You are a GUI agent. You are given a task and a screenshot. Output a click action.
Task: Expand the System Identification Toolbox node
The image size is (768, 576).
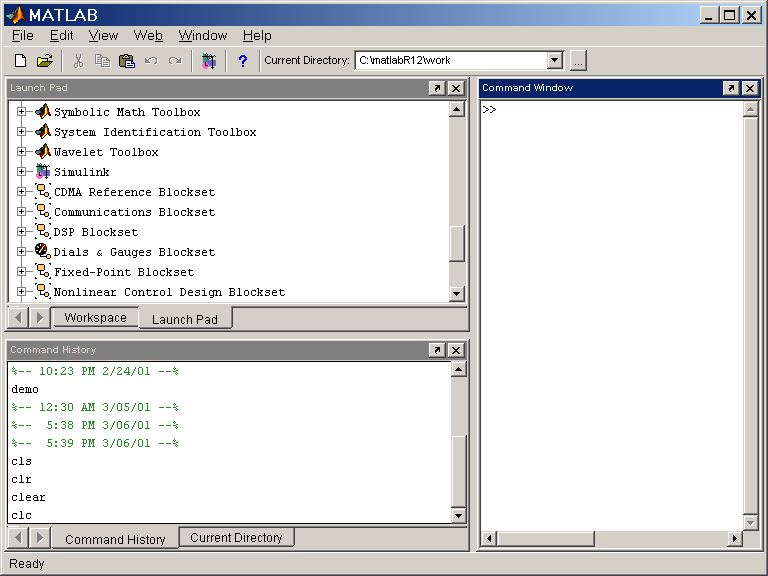(x=21, y=131)
